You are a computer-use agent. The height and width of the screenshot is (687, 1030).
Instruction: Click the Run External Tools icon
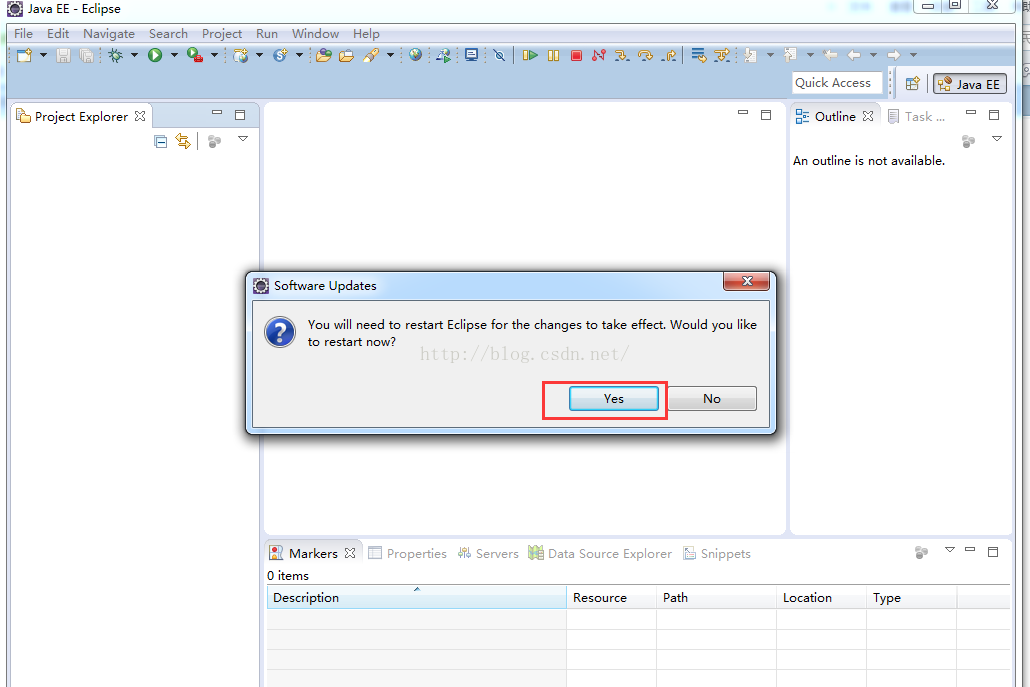click(x=194, y=55)
